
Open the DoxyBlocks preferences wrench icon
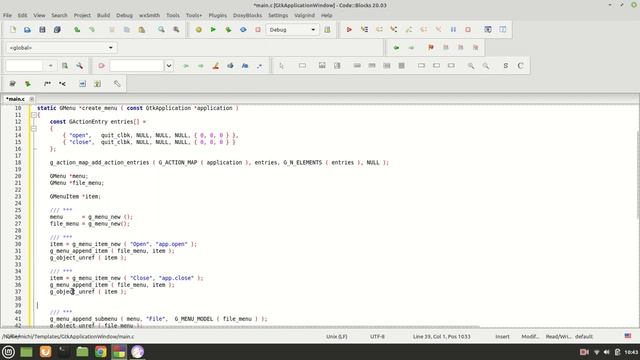pyautogui.click(x=117, y=84)
